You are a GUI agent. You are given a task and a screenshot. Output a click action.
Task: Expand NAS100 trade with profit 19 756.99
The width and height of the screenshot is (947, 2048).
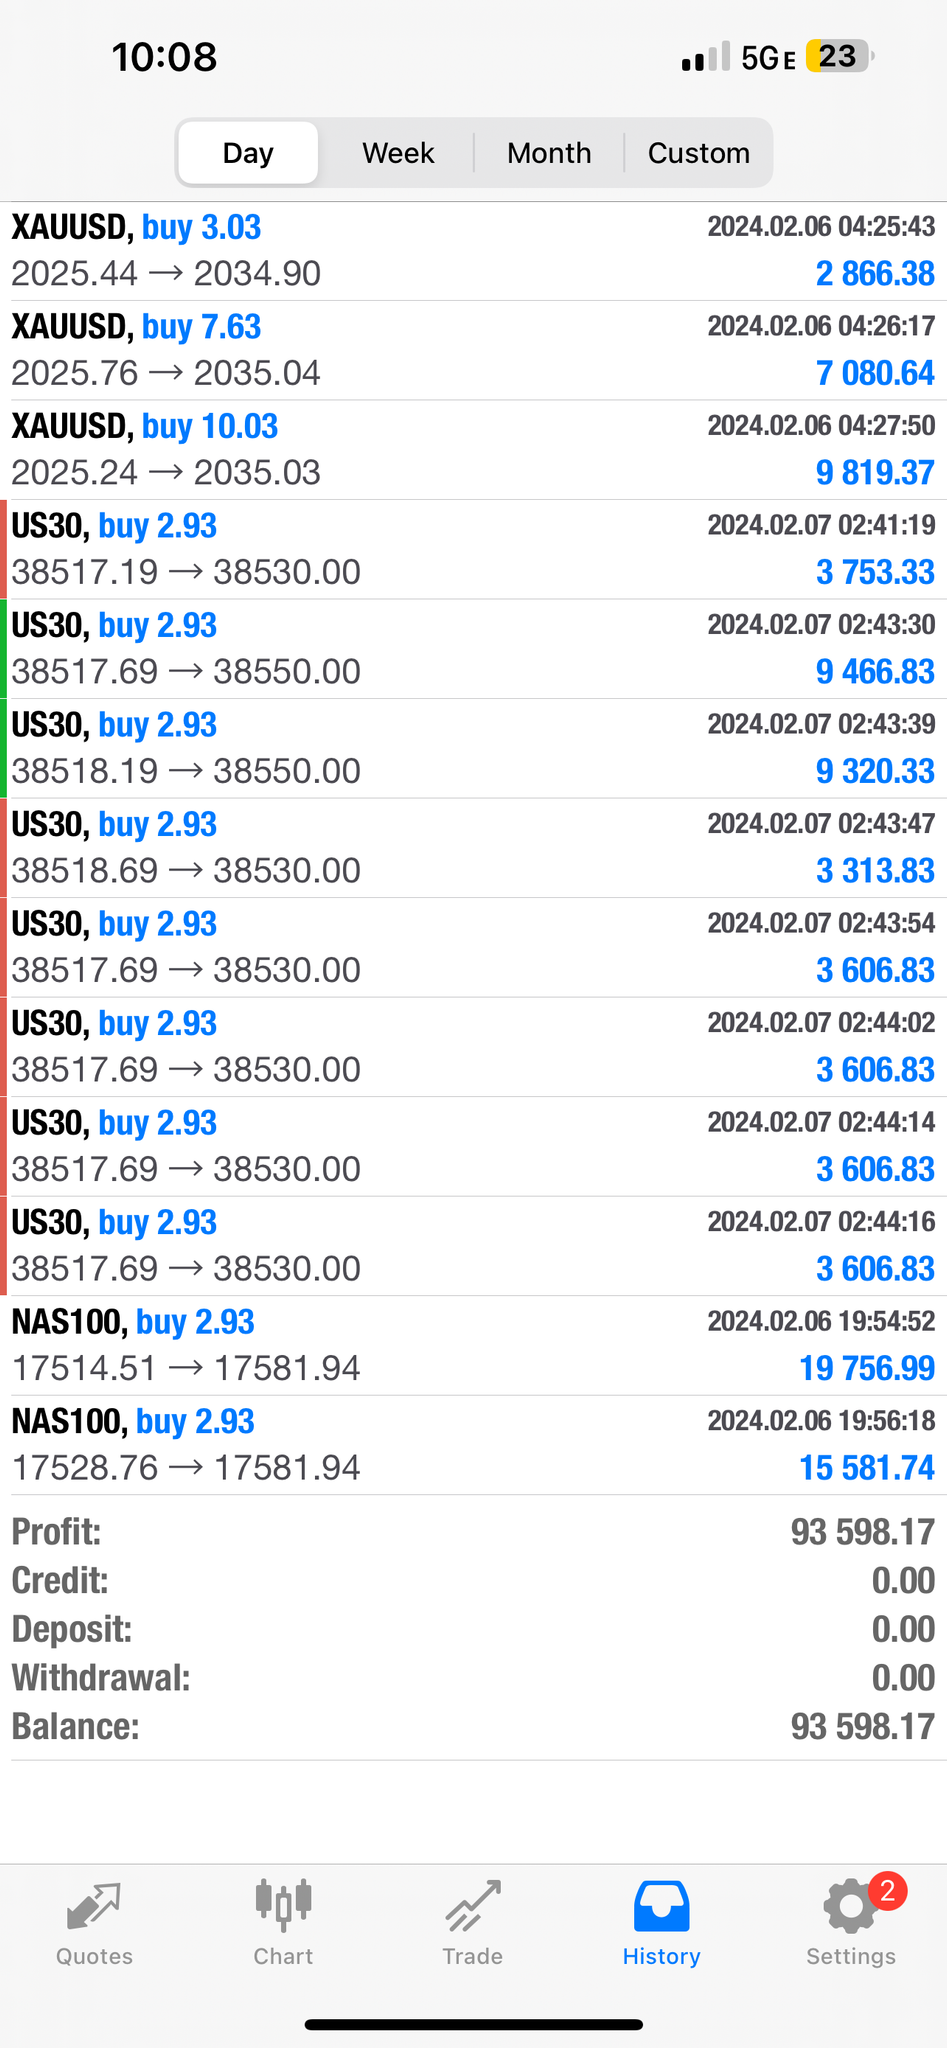(x=473, y=1345)
